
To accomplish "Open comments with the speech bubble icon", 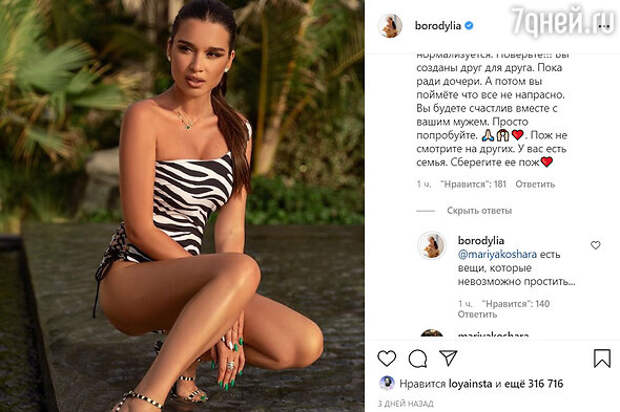I will click(x=418, y=359).
